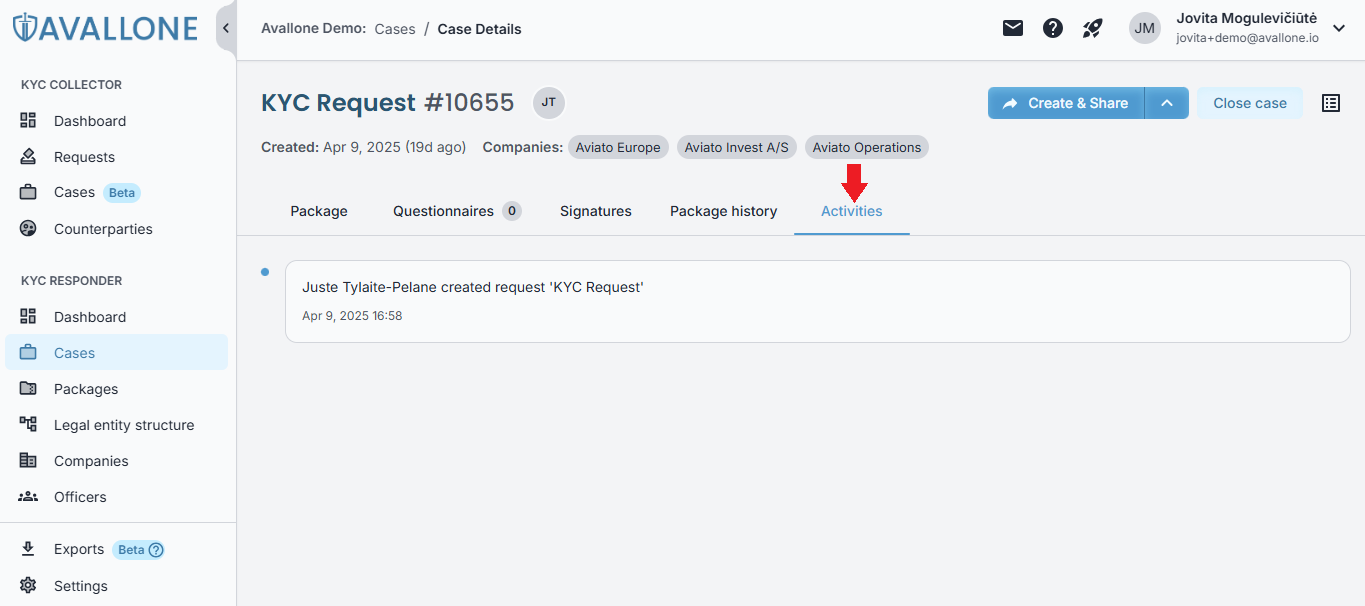Click the Cases briefcase icon under KYC Collector
Screen dimensions: 1365x606
click(28, 192)
